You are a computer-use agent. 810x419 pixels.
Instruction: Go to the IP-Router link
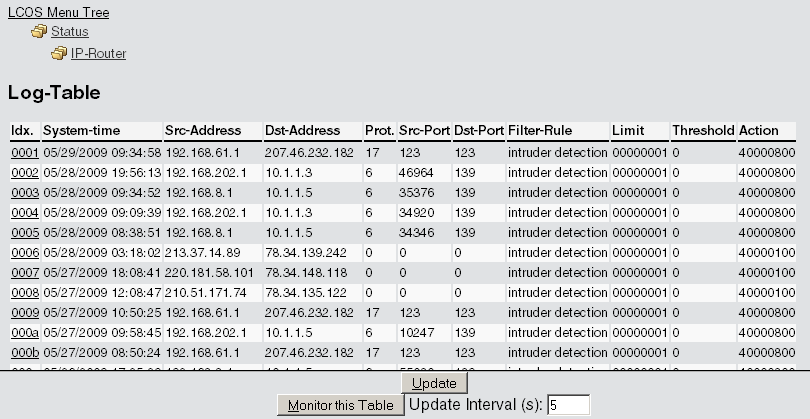[x=98, y=53]
